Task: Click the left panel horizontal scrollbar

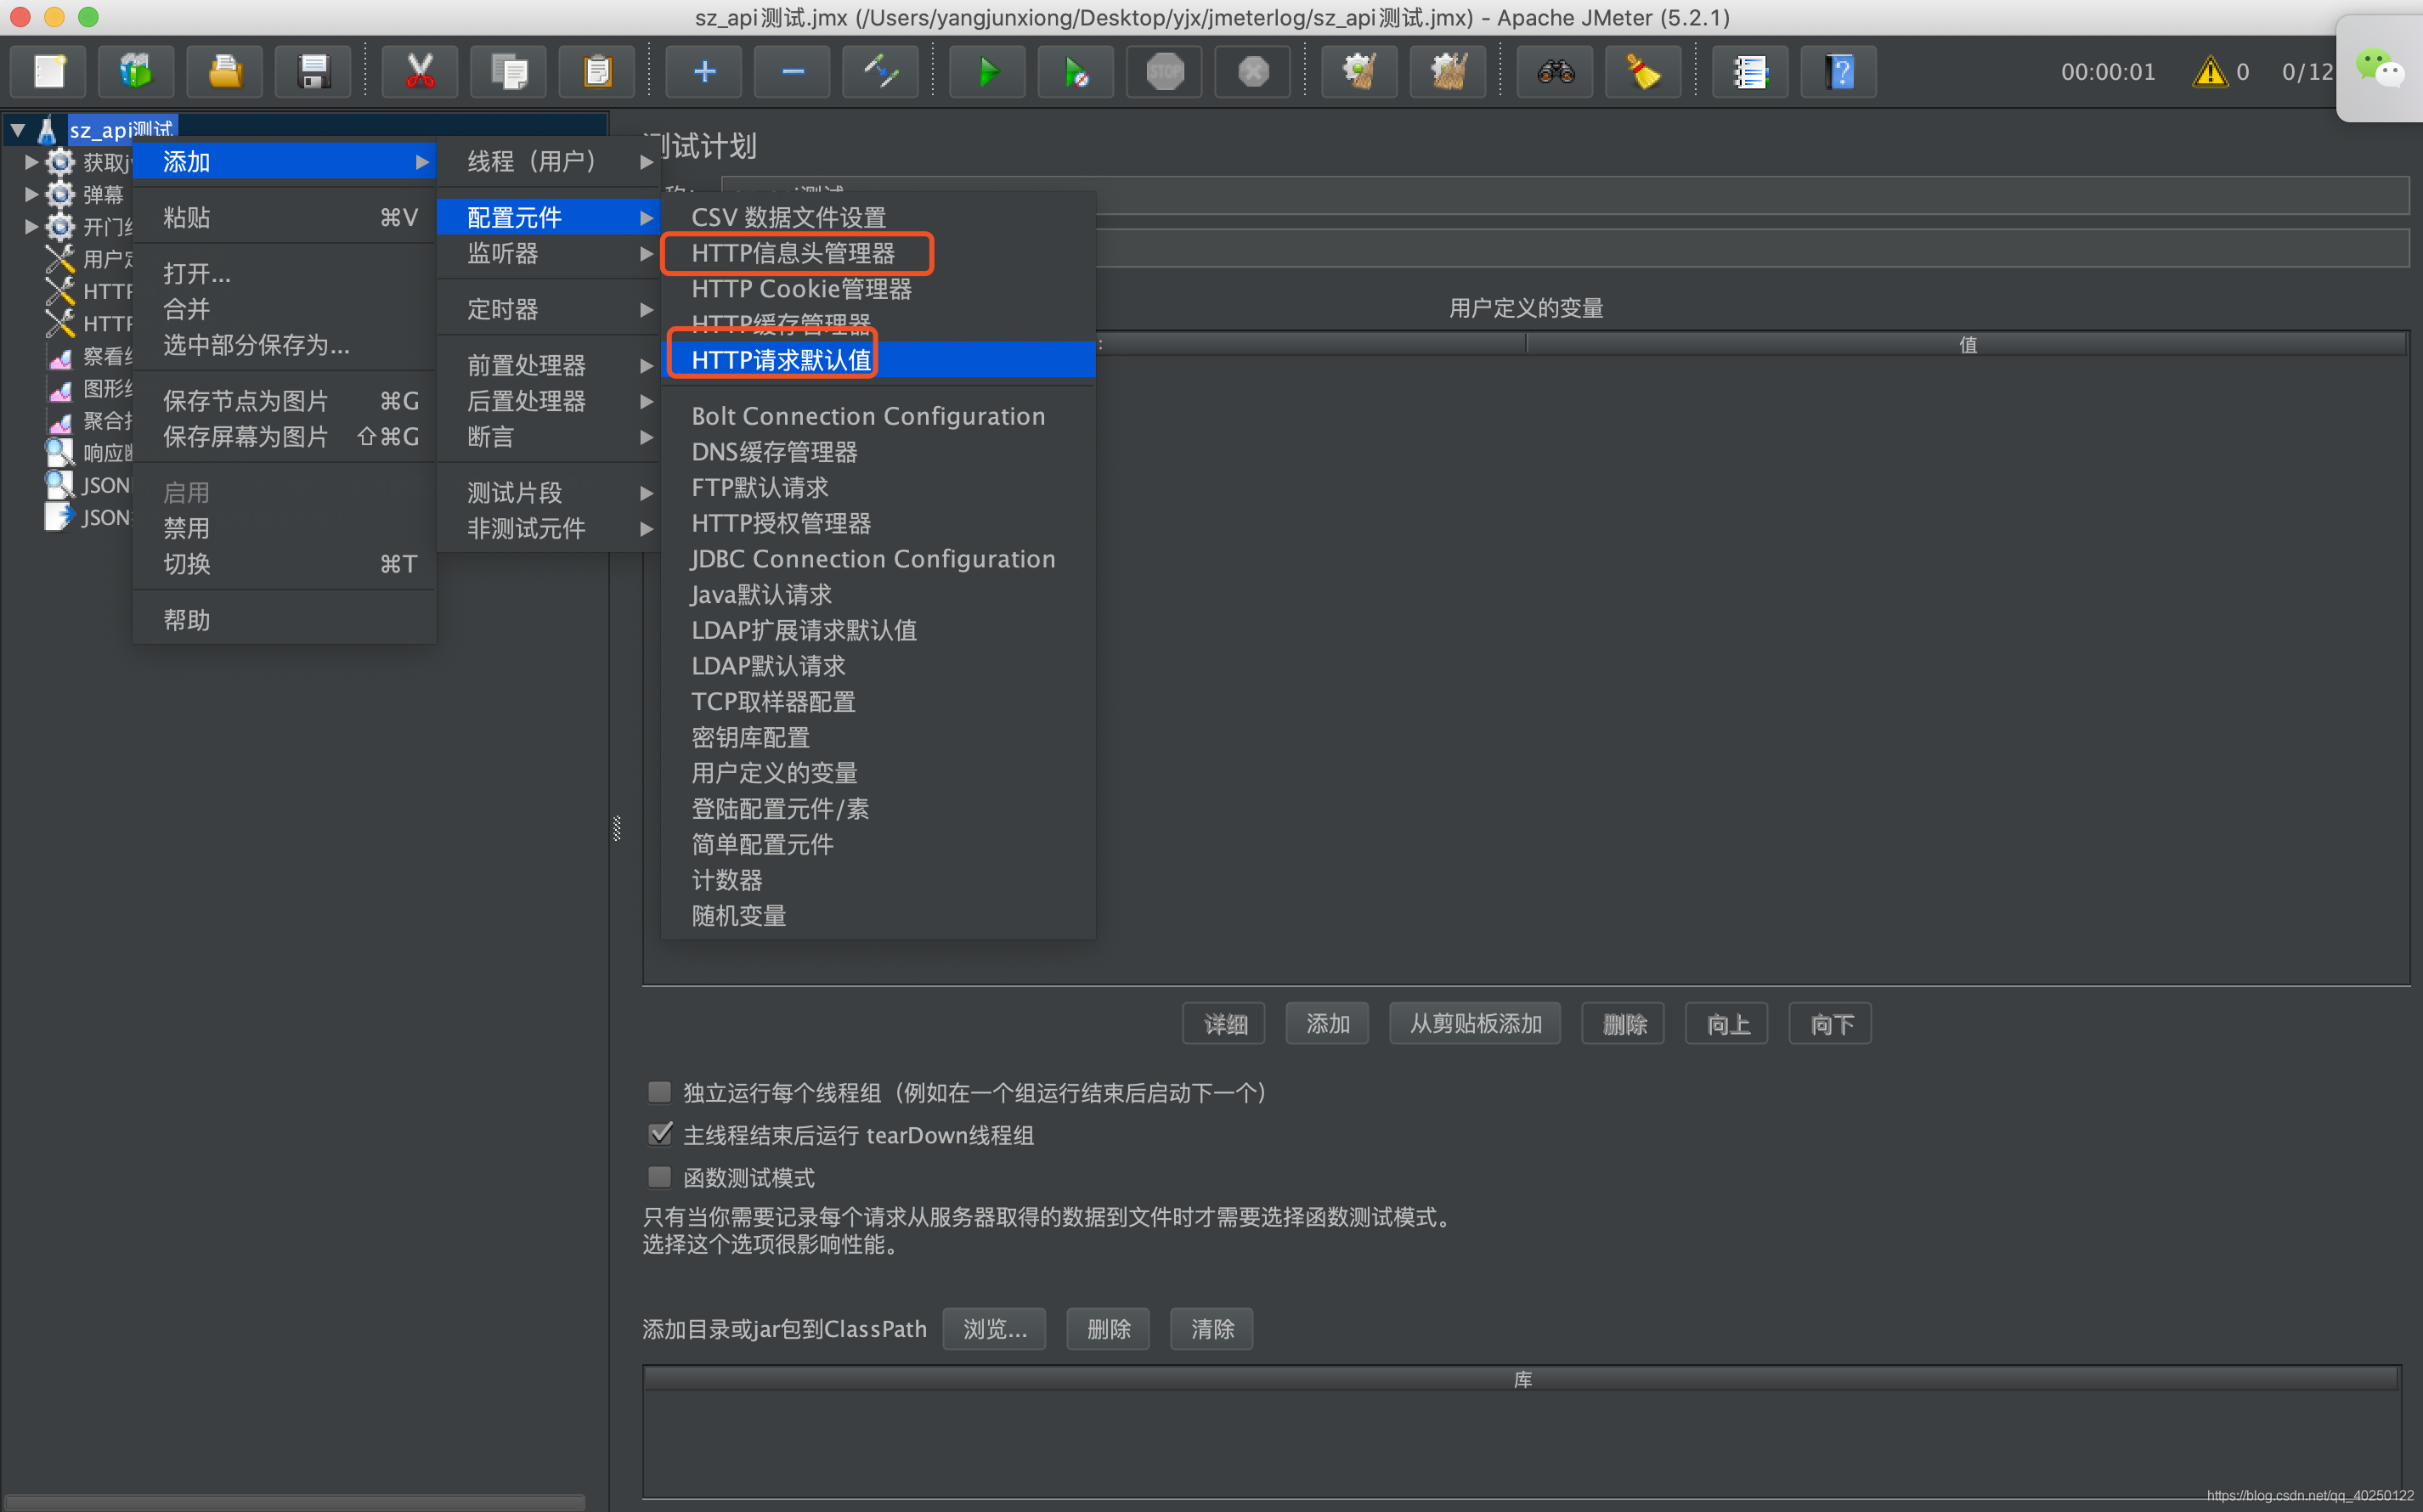Action: click(295, 1502)
